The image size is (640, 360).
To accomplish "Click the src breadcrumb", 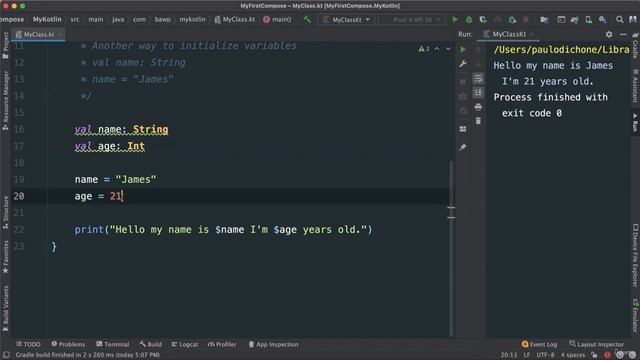I will pos(75,19).
